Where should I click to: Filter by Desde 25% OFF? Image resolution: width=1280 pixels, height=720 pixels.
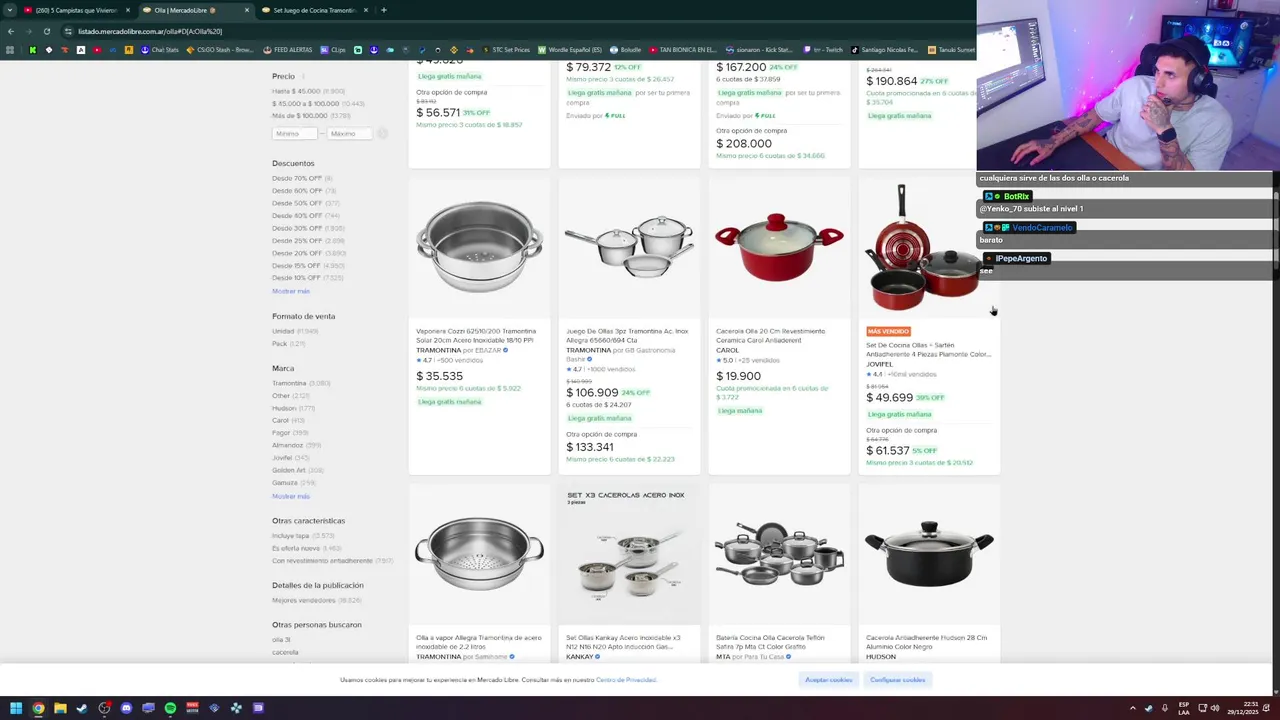tap(297, 240)
